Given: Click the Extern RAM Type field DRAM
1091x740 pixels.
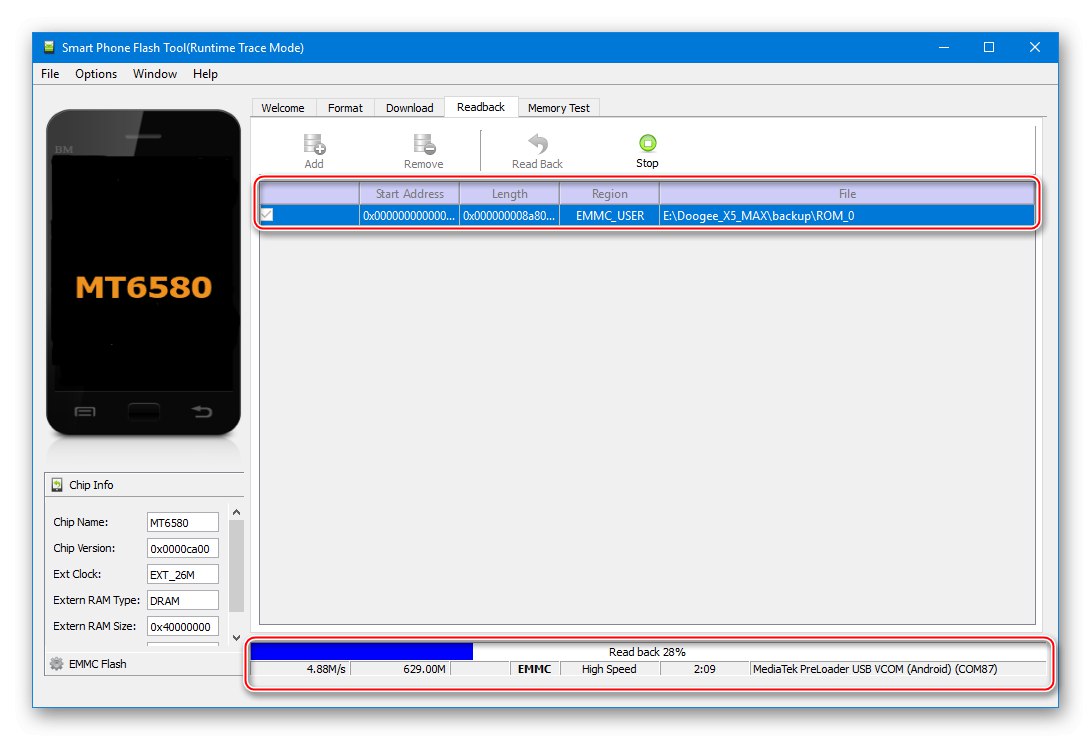Looking at the screenshot, I should (x=183, y=600).
